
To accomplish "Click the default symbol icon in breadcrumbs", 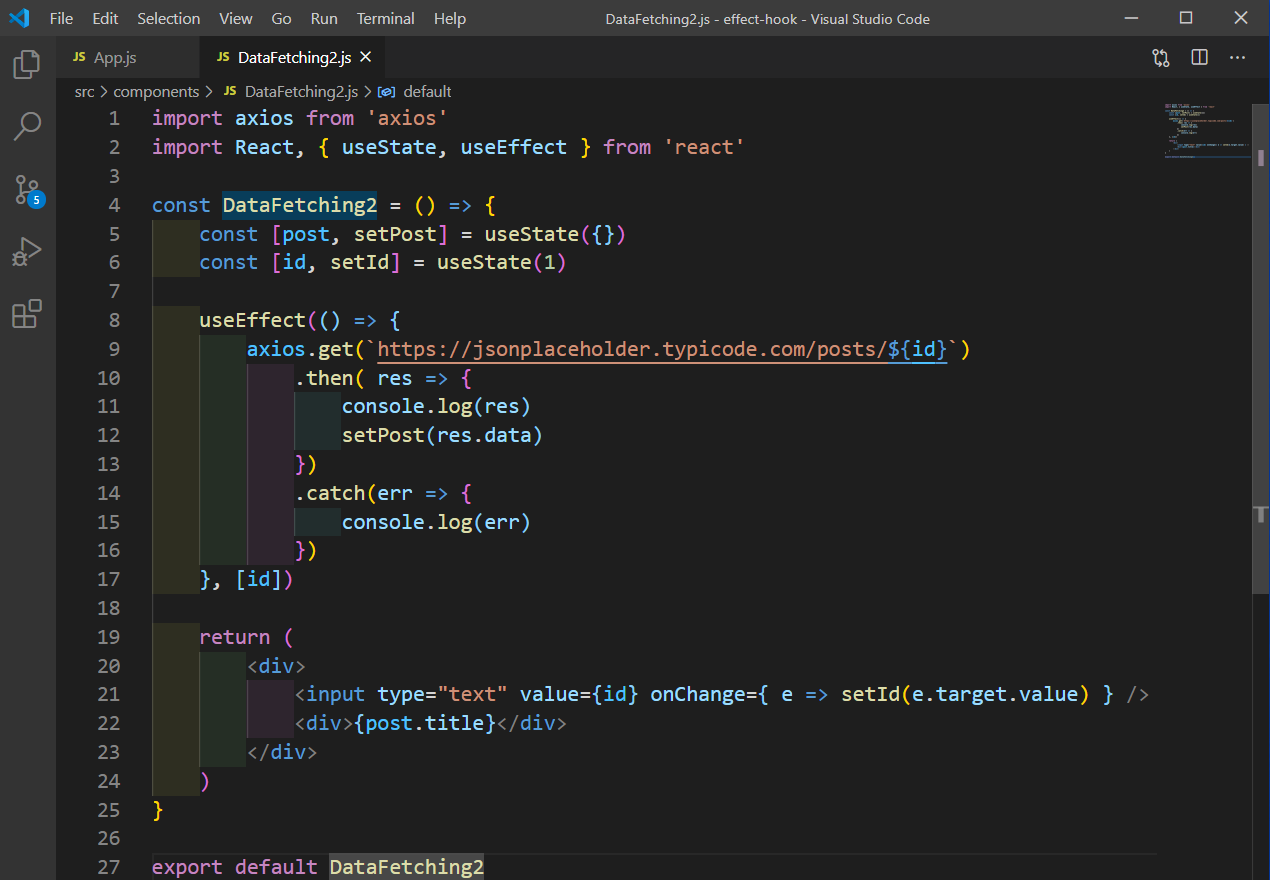I will [387, 91].
